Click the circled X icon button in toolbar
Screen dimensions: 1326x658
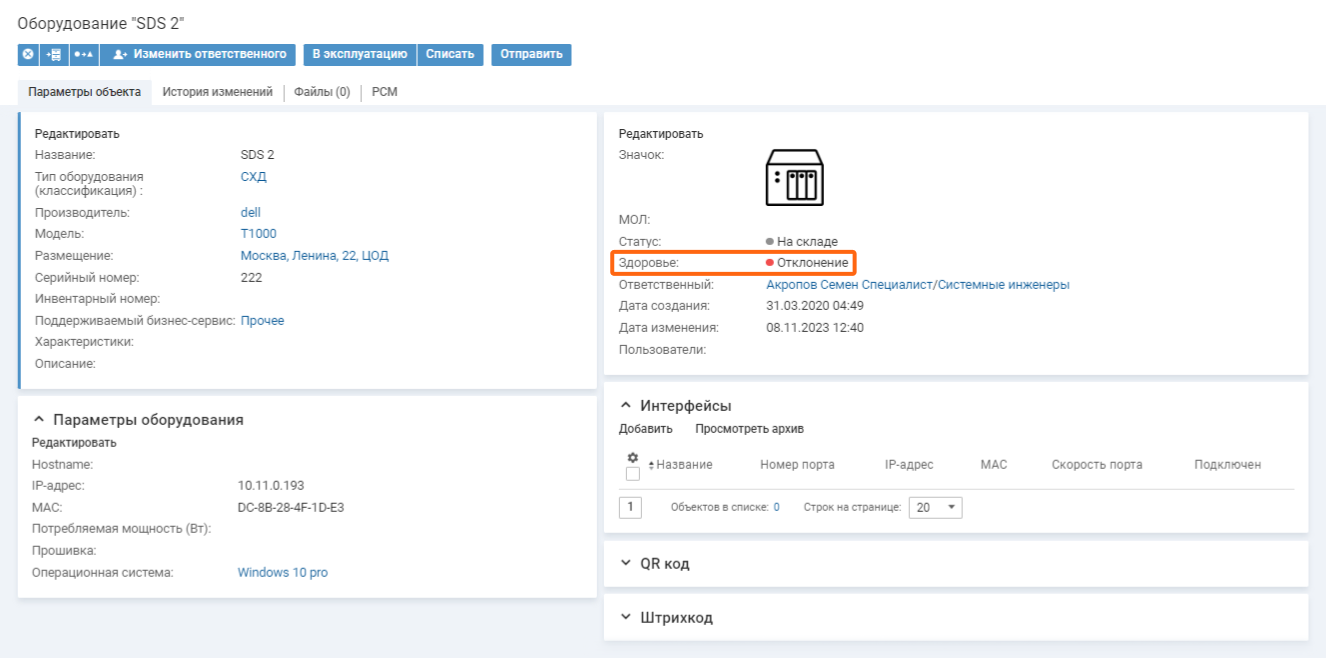click(28, 54)
